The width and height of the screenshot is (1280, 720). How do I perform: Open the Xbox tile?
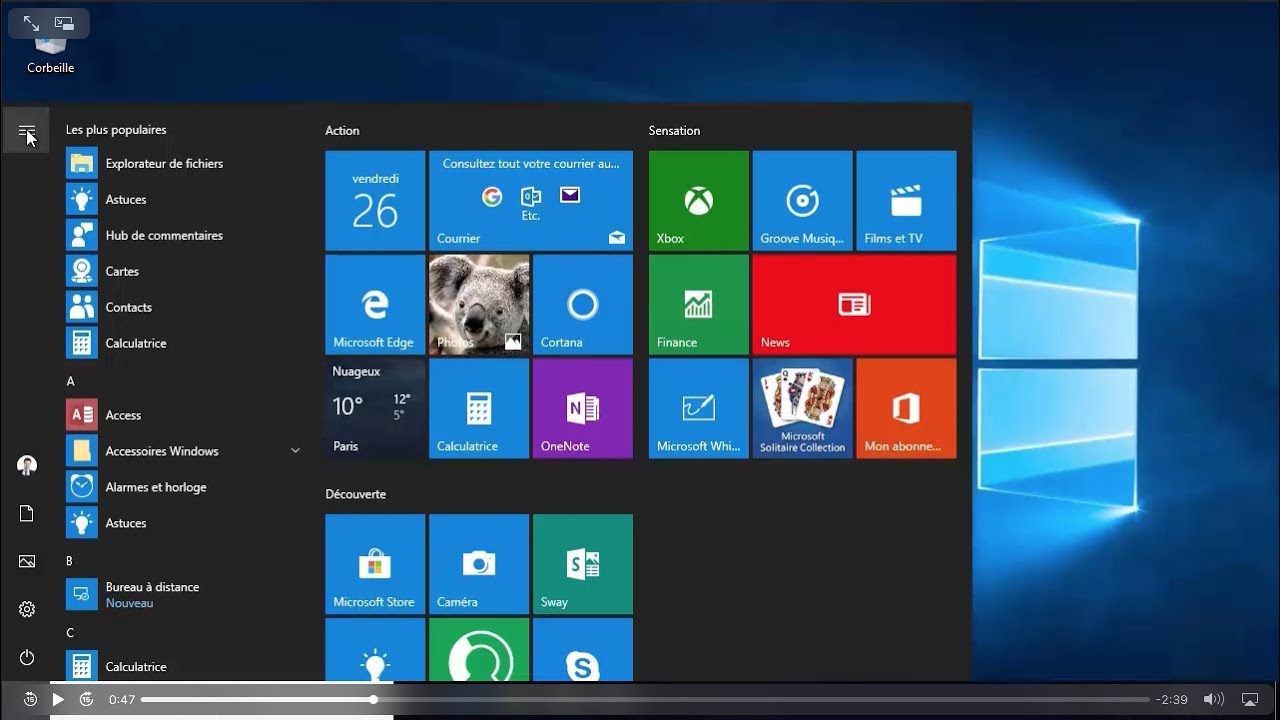(699, 201)
